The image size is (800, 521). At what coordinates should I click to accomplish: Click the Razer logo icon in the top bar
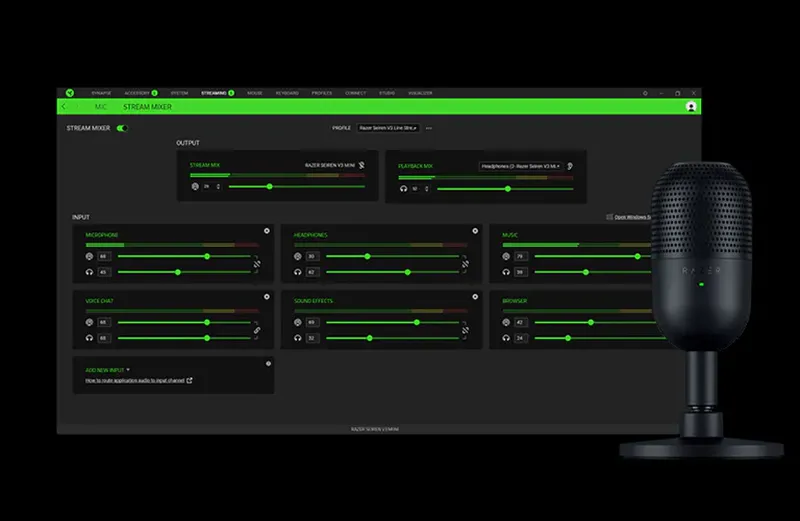pyautogui.click(x=67, y=92)
